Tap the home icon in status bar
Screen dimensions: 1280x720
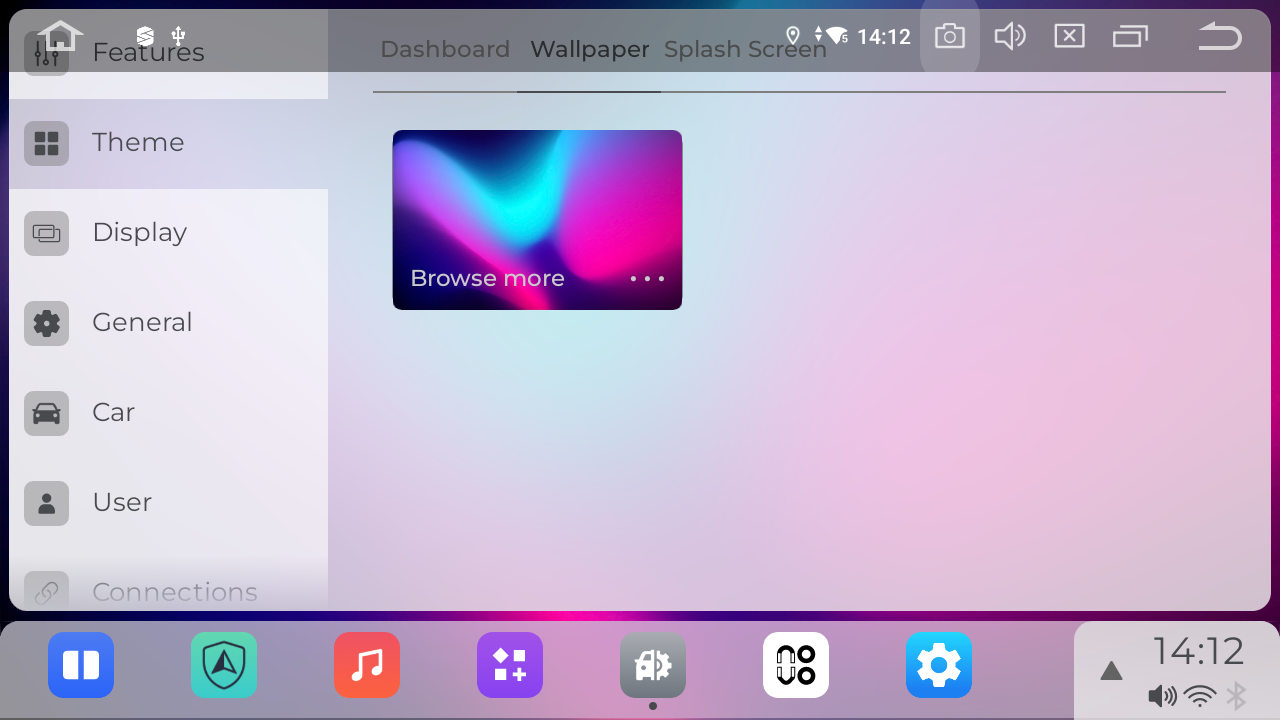click(60, 37)
